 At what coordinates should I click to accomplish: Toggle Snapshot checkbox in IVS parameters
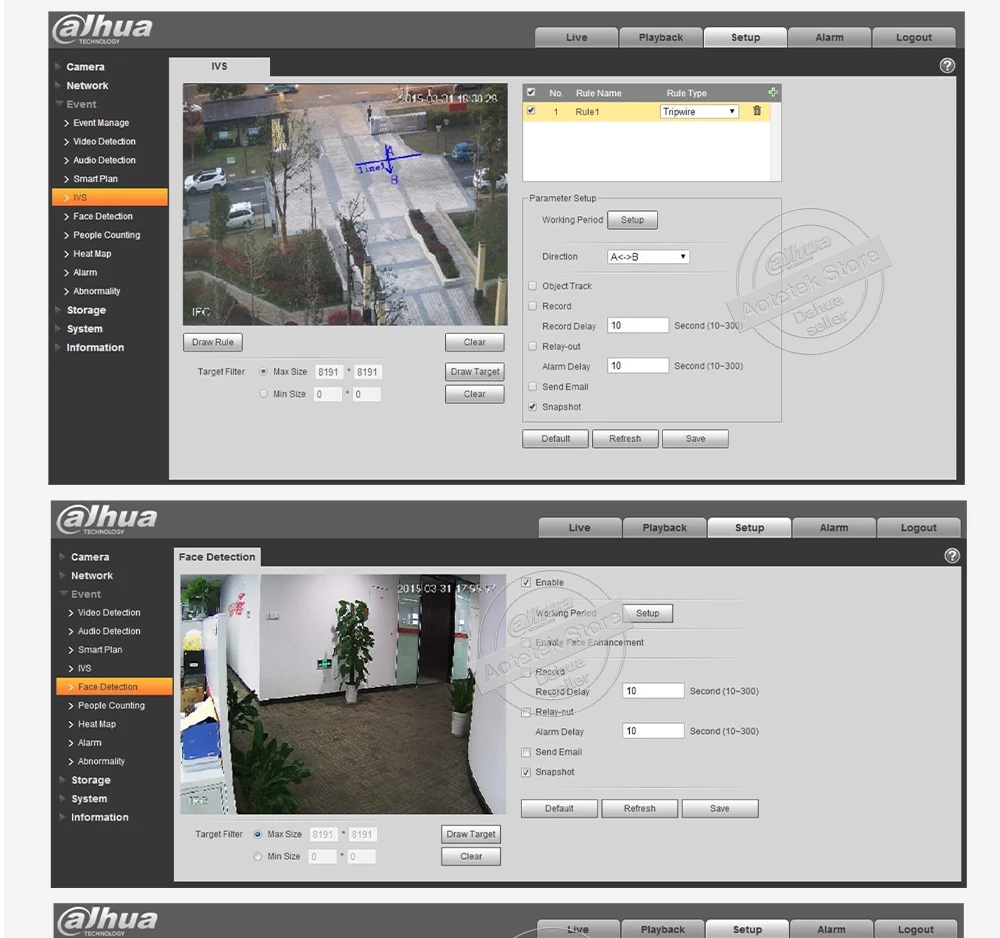(533, 407)
